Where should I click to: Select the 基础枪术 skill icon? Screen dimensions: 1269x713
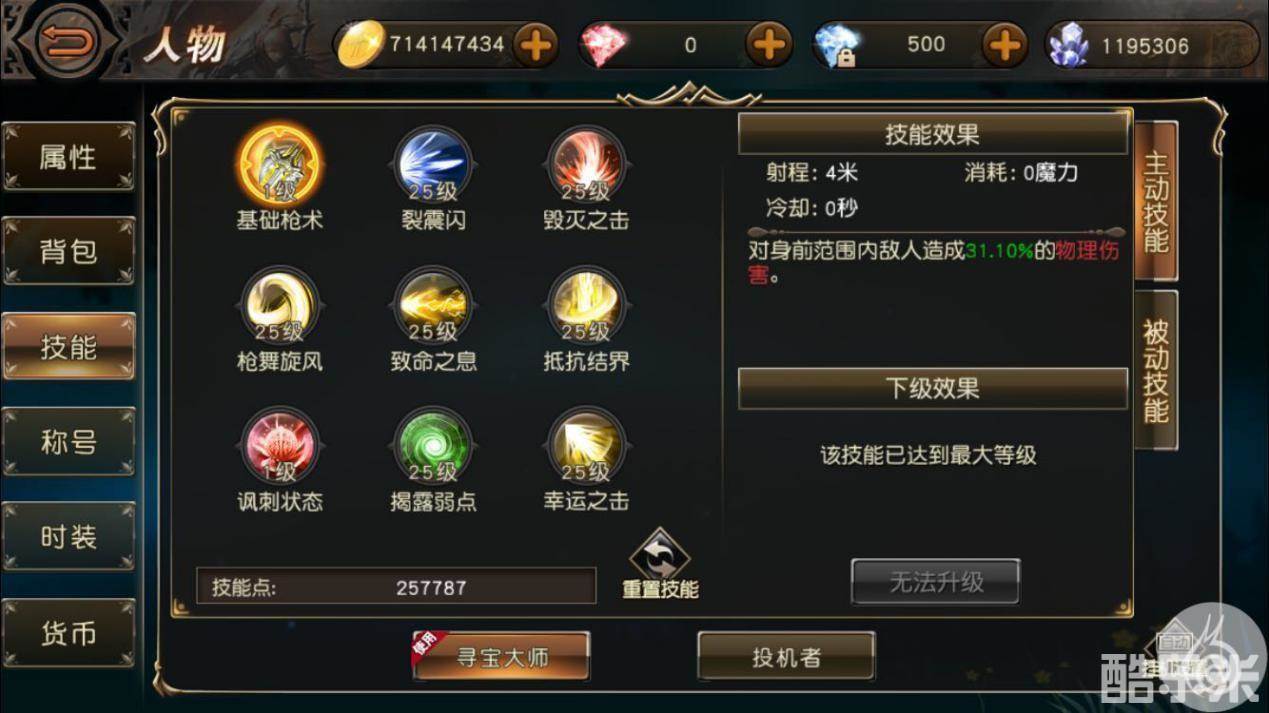(x=280, y=164)
